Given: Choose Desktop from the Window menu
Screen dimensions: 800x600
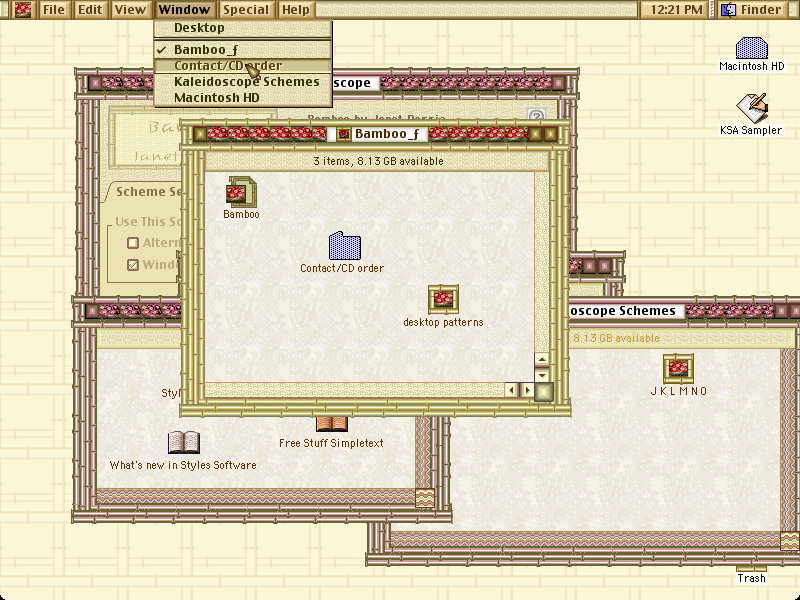Looking at the screenshot, I should pos(243,28).
